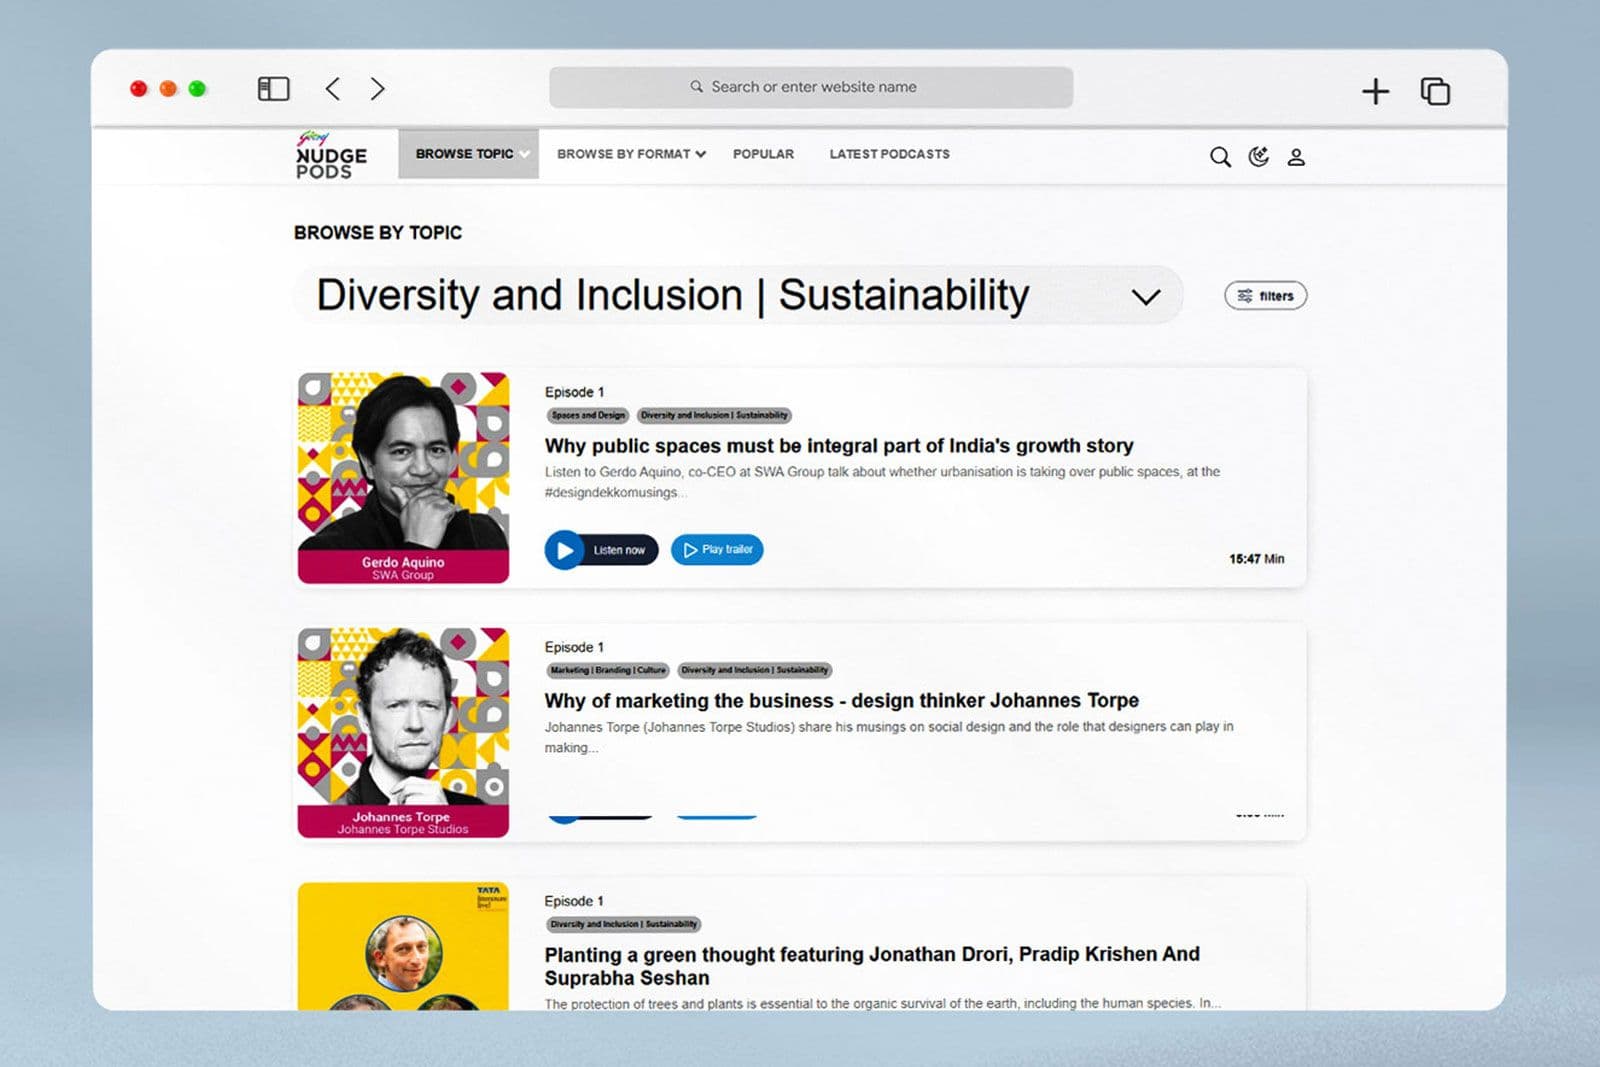
Task: Open the filters button
Action: click(x=1265, y=296)
